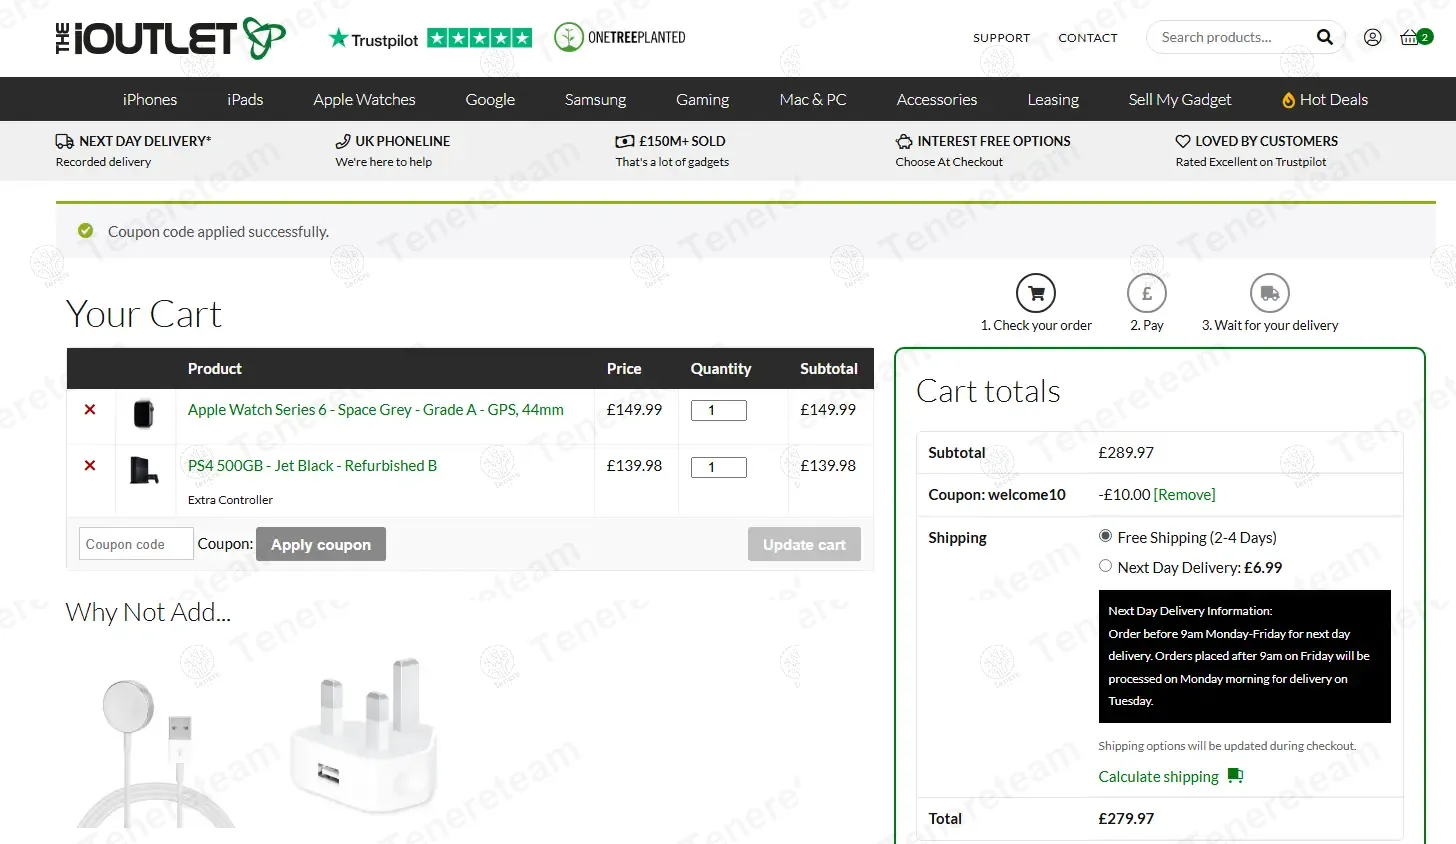Click the total value £279.97

(1126, 818)
